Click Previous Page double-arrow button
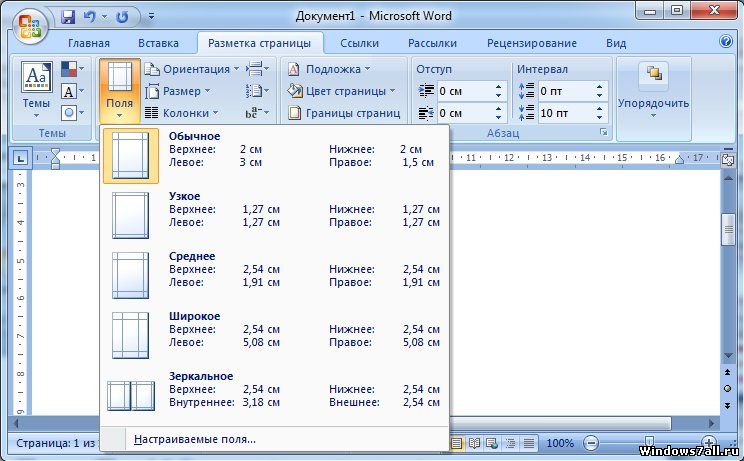This screenshot has width=744, height=461. (728, 373)
